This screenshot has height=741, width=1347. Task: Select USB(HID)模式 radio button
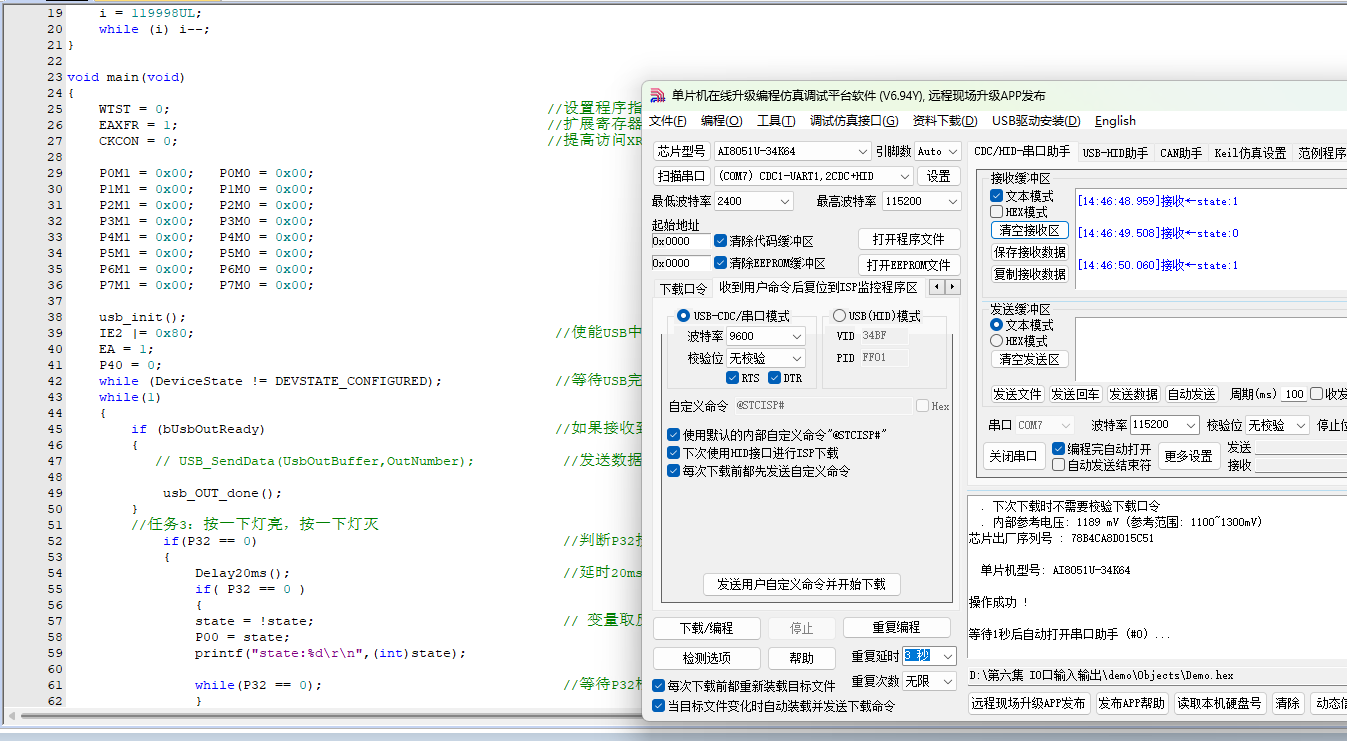[876, 316]
